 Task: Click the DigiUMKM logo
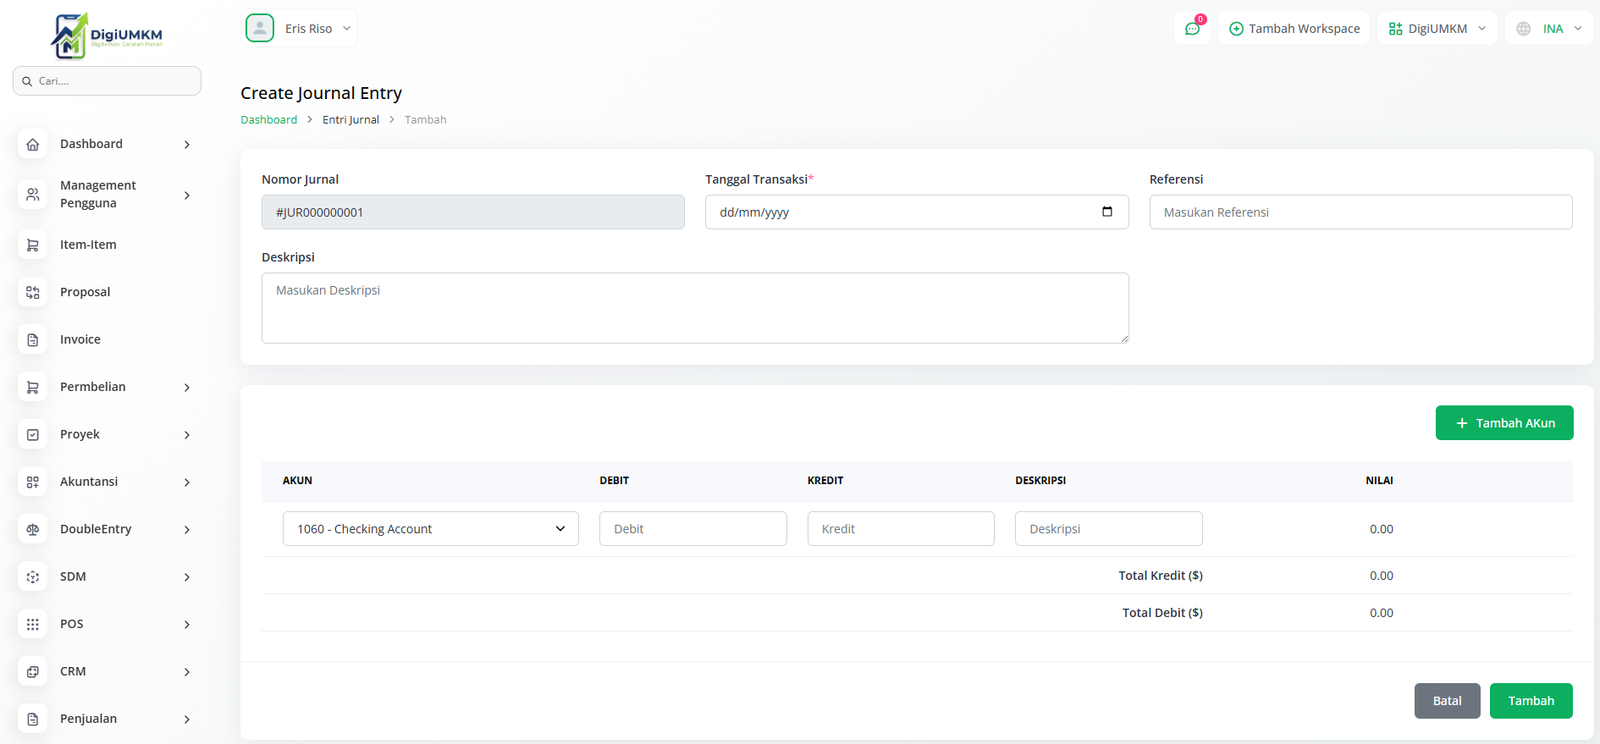click(107, 36)
